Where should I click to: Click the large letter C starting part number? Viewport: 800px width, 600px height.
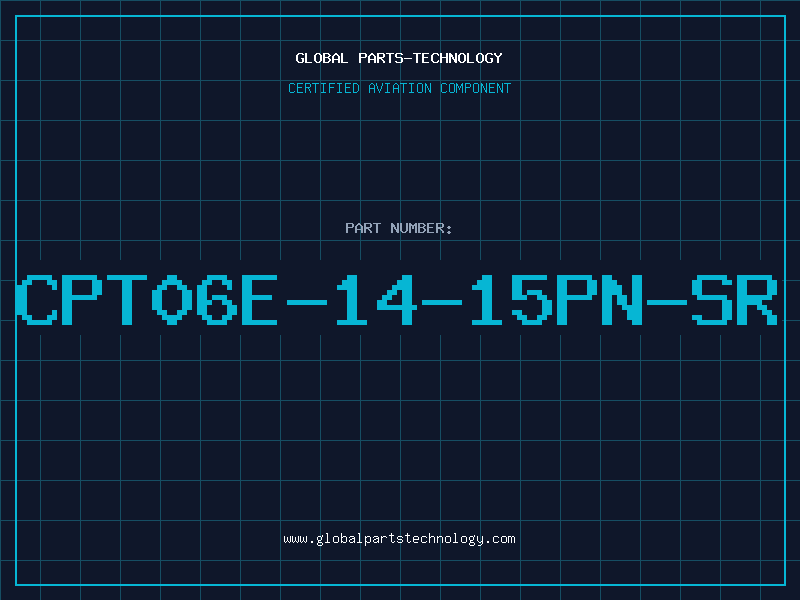point(37,300)
